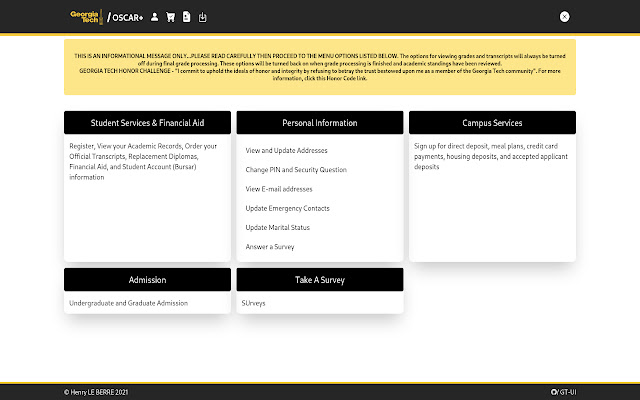Open the Campus Services header

492,123
